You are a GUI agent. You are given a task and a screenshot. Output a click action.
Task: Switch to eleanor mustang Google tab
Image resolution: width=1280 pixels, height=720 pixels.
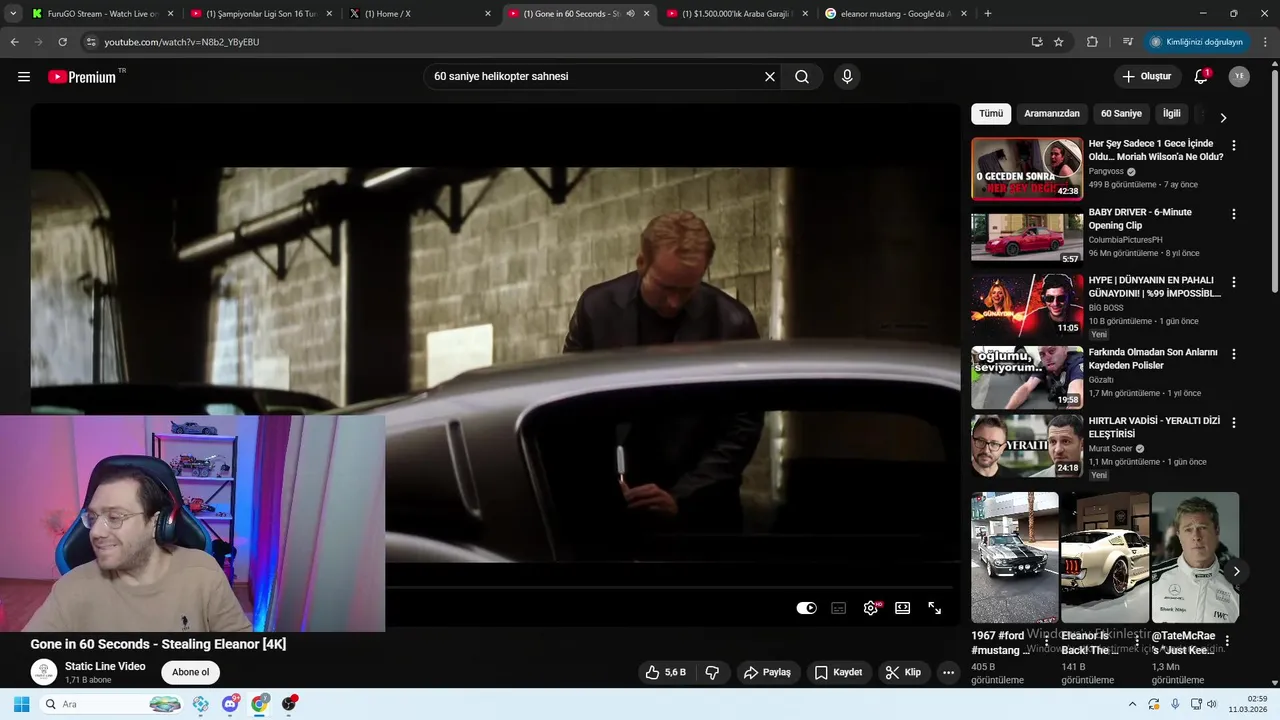coord(895,14)
